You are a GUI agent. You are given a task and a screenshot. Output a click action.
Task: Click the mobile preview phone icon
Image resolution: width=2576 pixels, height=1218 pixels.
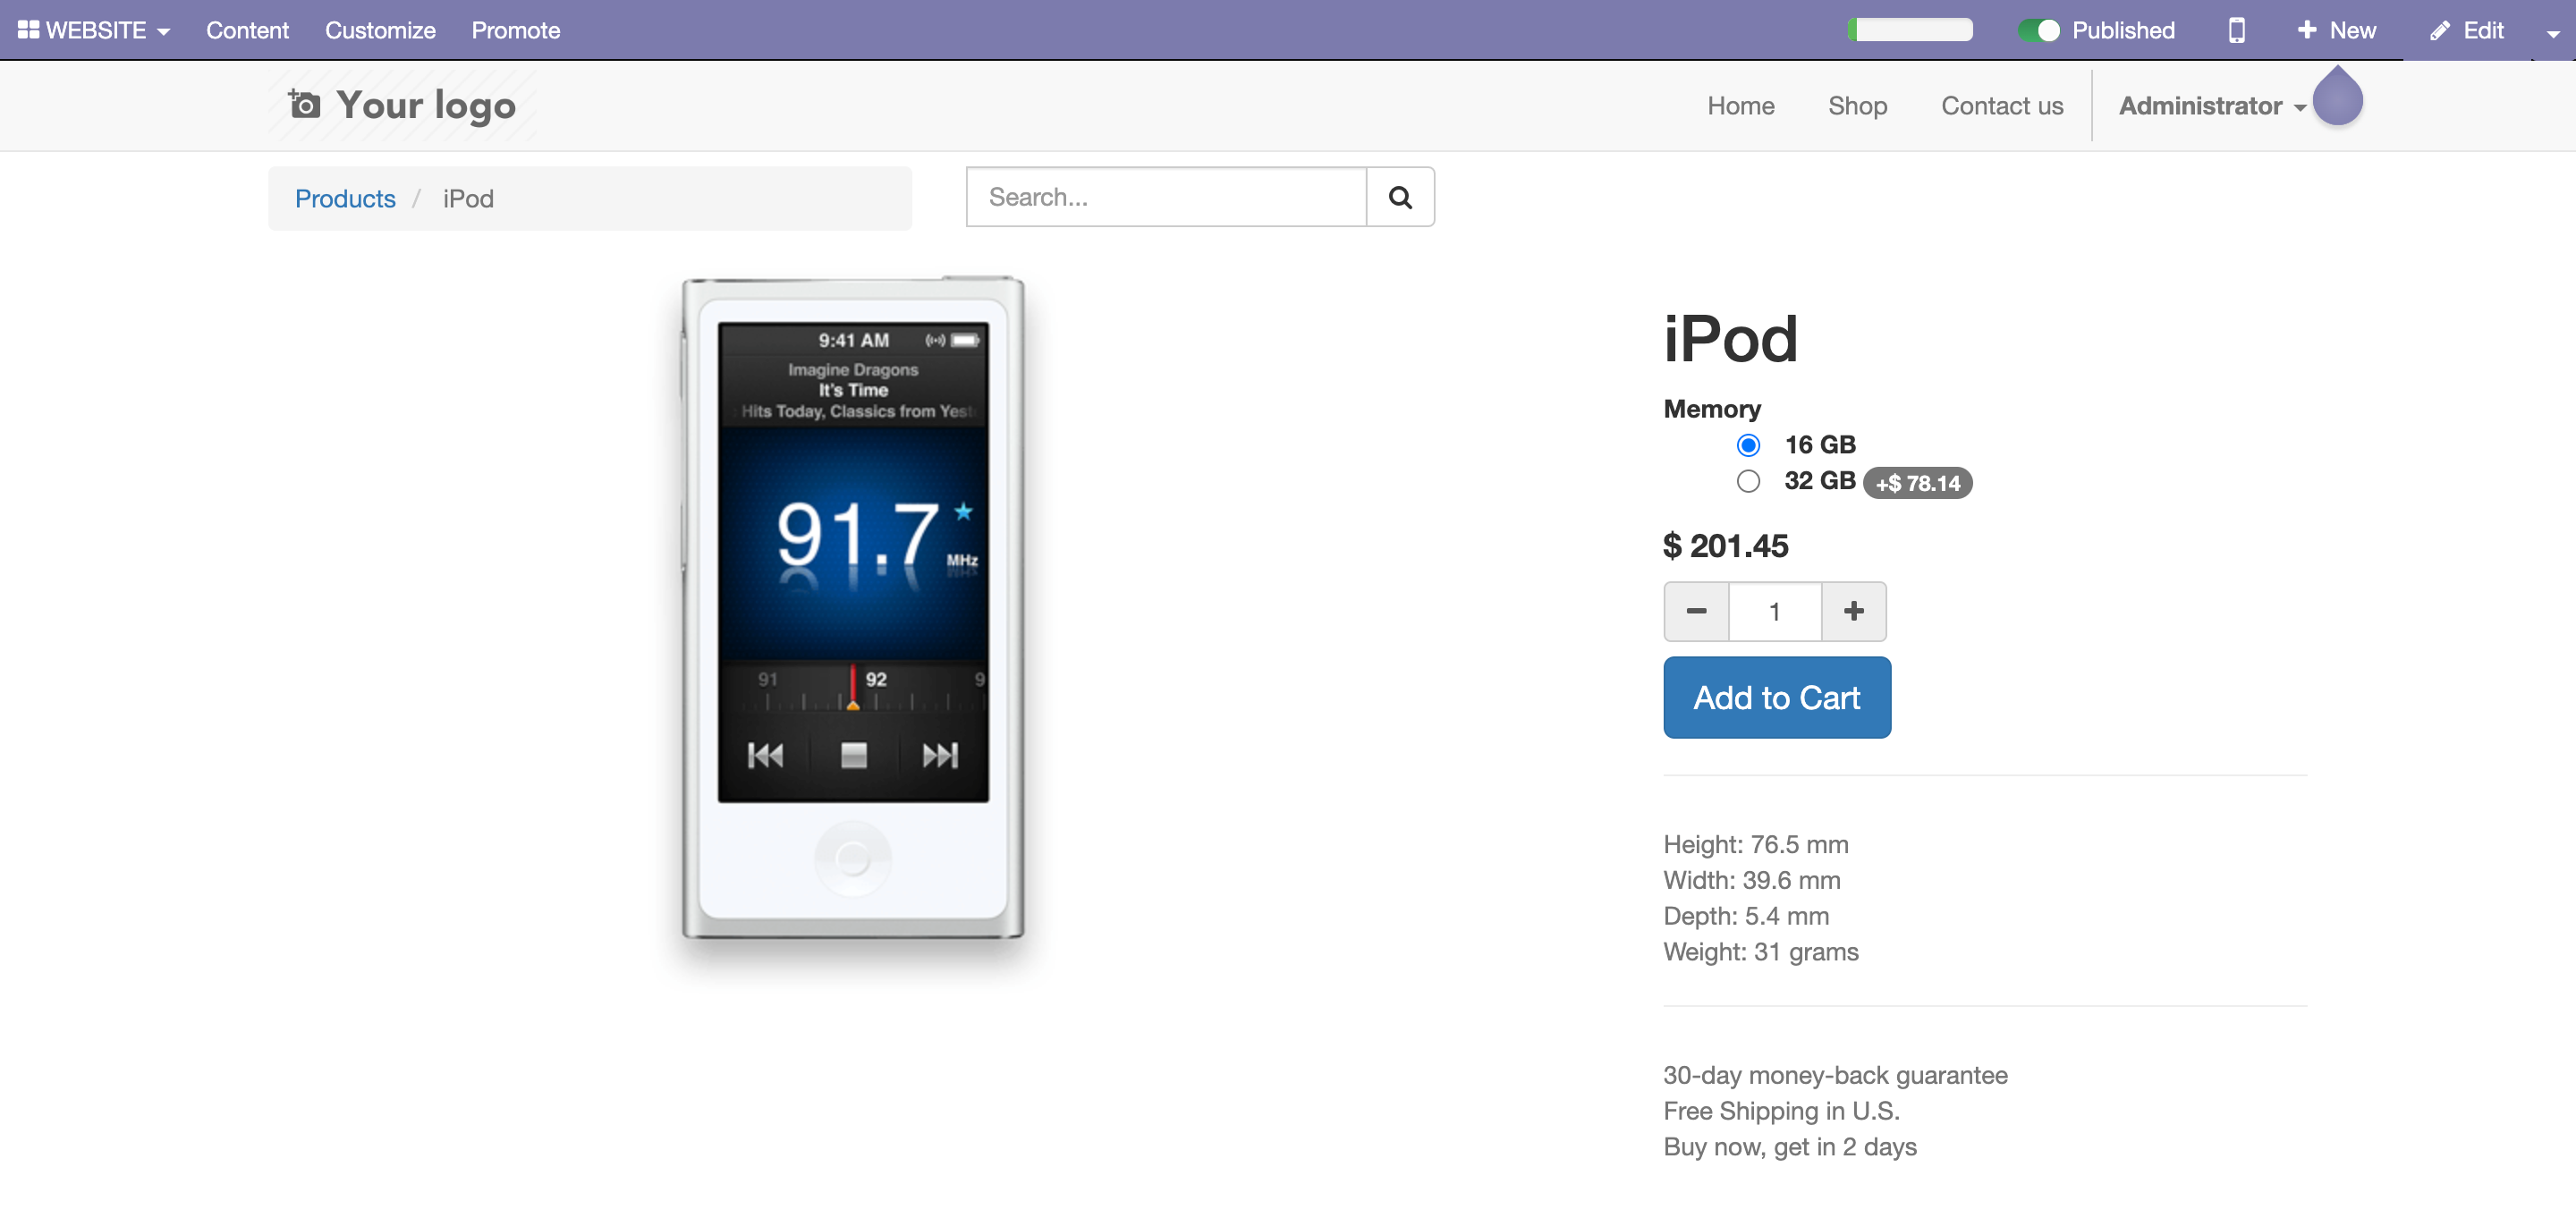coord(2236,30)
